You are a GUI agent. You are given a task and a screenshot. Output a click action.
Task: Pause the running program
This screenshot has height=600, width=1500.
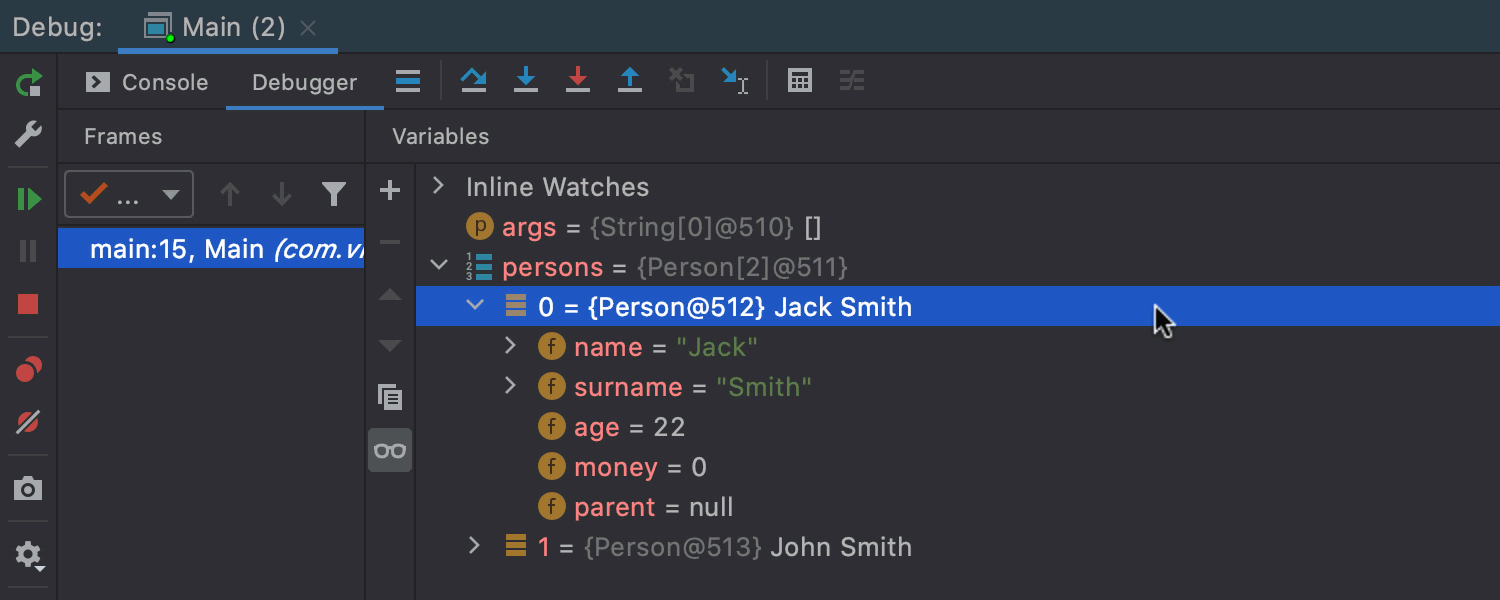pyautogui.click(x=29, y=251)
